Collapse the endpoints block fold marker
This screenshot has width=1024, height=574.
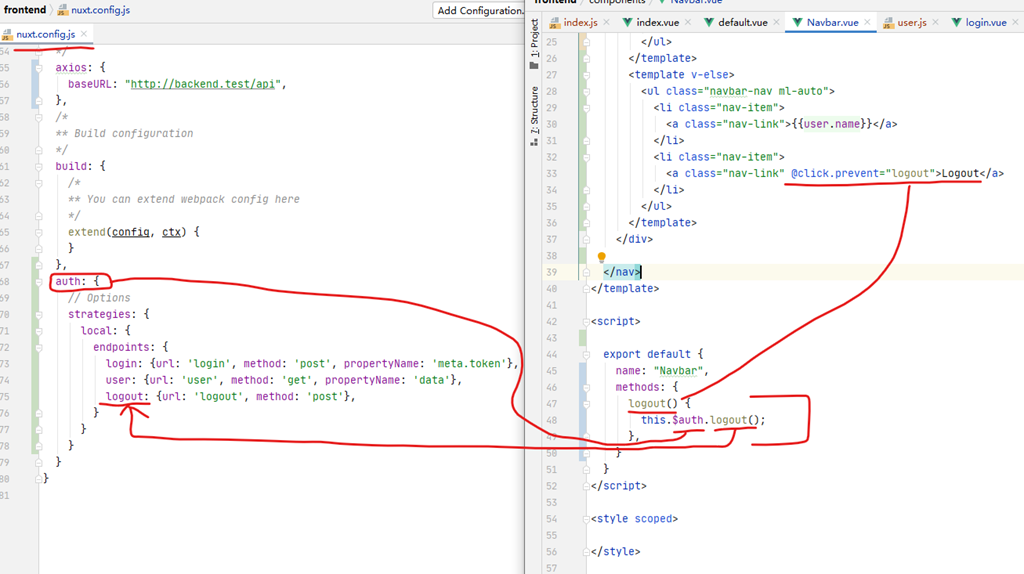pyautogui.click(x=39, y=347)
